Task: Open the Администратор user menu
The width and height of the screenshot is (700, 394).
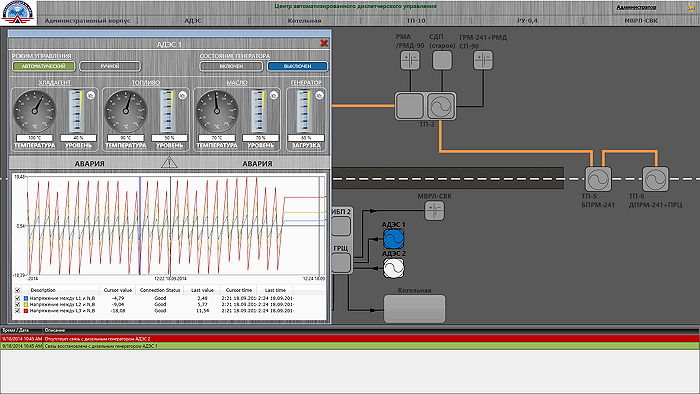Action: click(x=636, y=7)
